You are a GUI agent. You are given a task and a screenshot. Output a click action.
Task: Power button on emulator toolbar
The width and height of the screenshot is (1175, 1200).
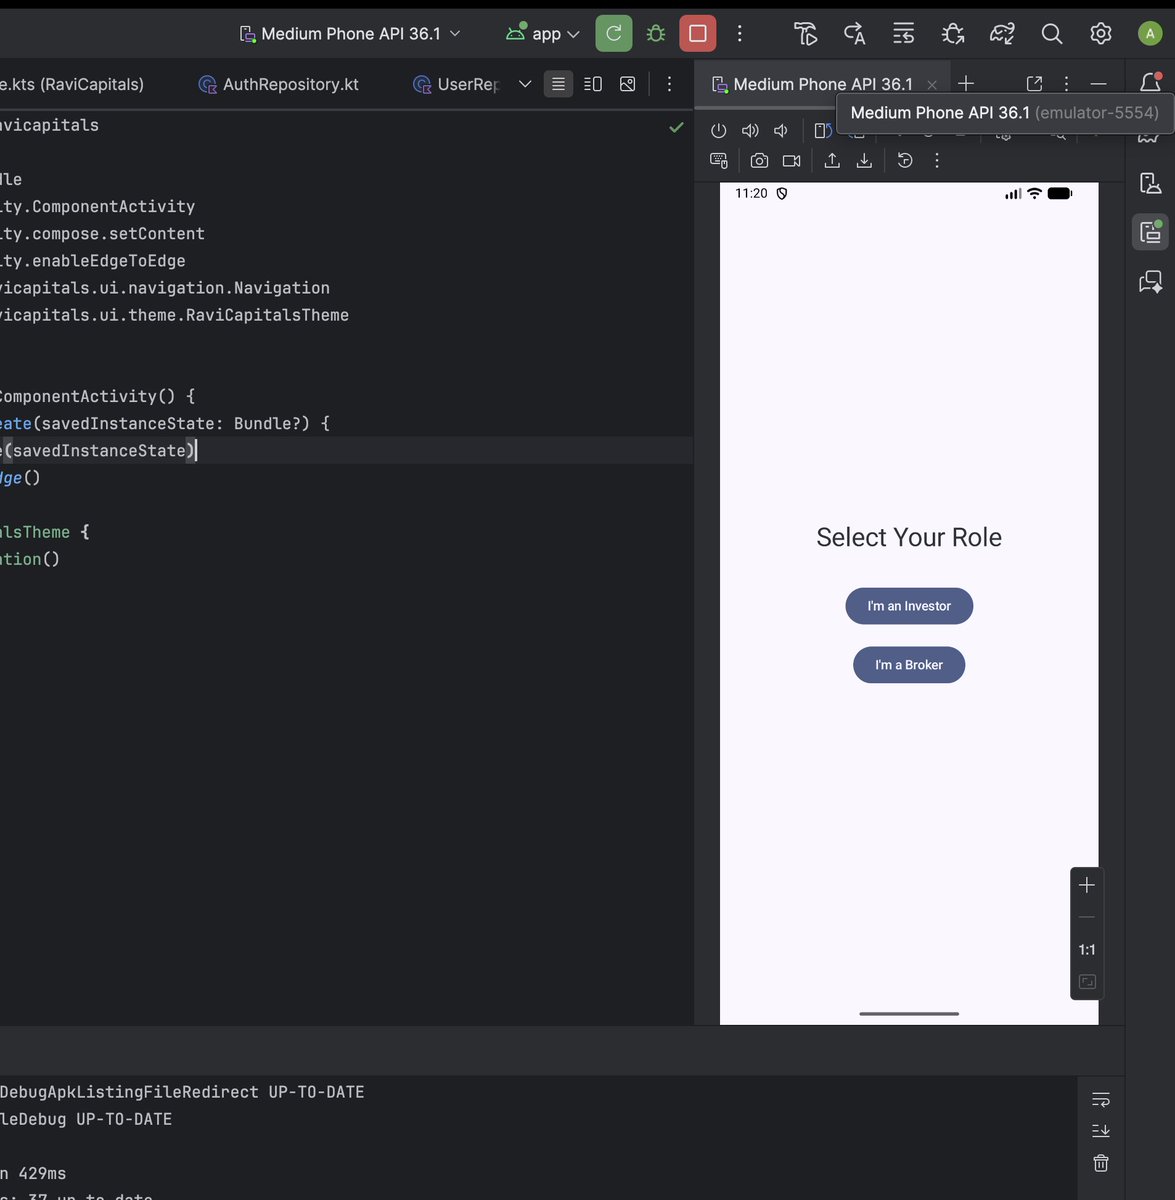coord(718,130)
